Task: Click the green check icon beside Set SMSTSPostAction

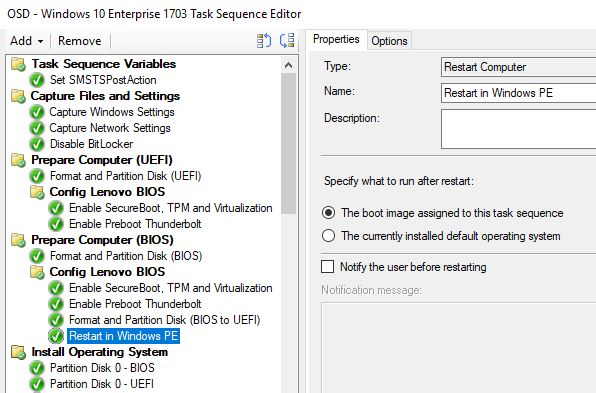Action: click(x=37, y=80)
